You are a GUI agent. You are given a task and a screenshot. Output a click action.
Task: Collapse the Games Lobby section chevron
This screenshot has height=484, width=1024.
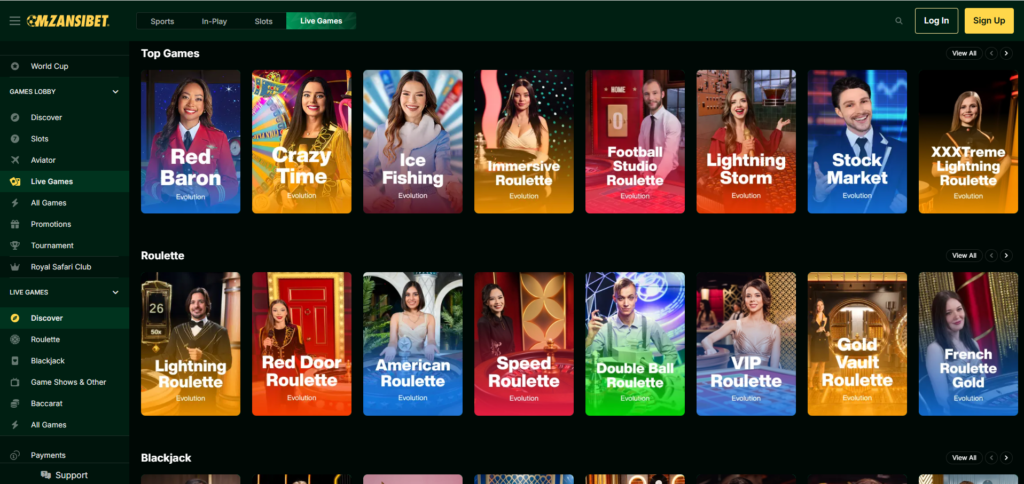click(116, 91)
